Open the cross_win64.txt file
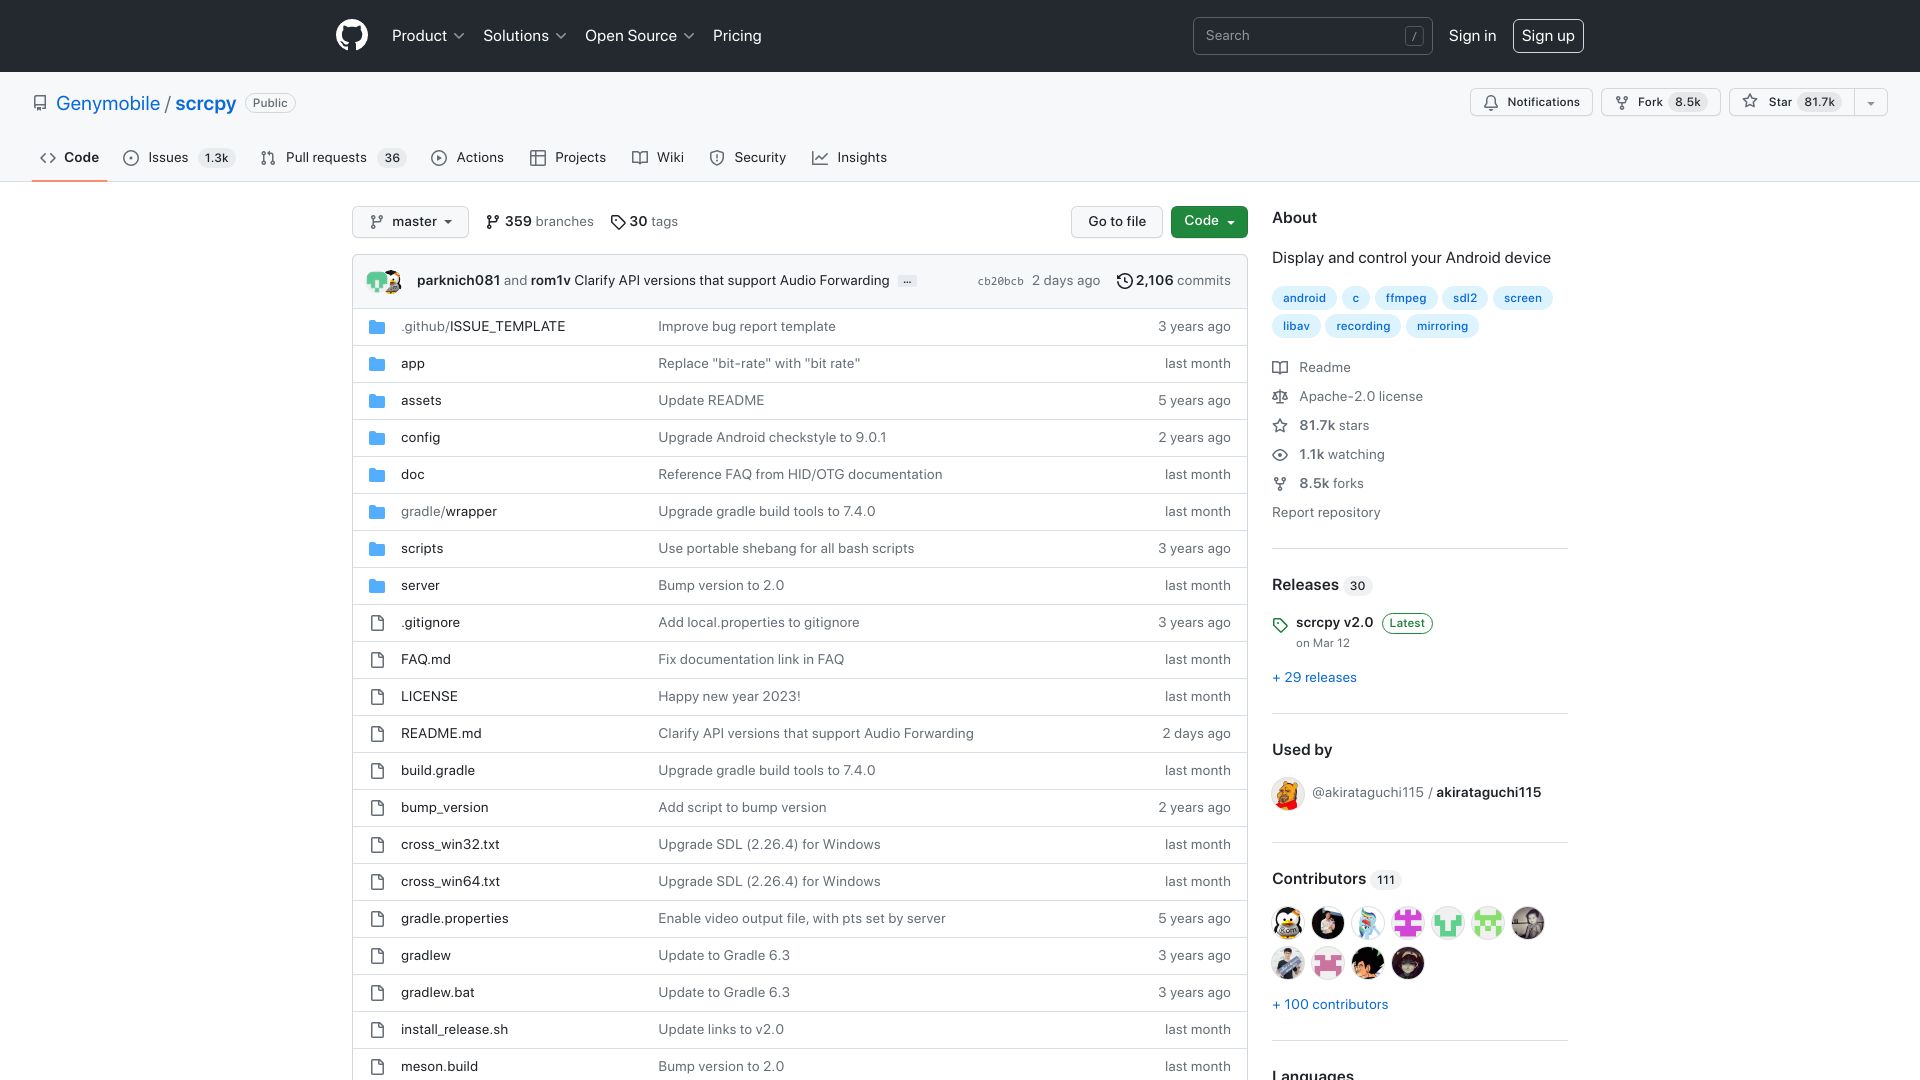This screenshot has width=1920, height=1080. 450,882
